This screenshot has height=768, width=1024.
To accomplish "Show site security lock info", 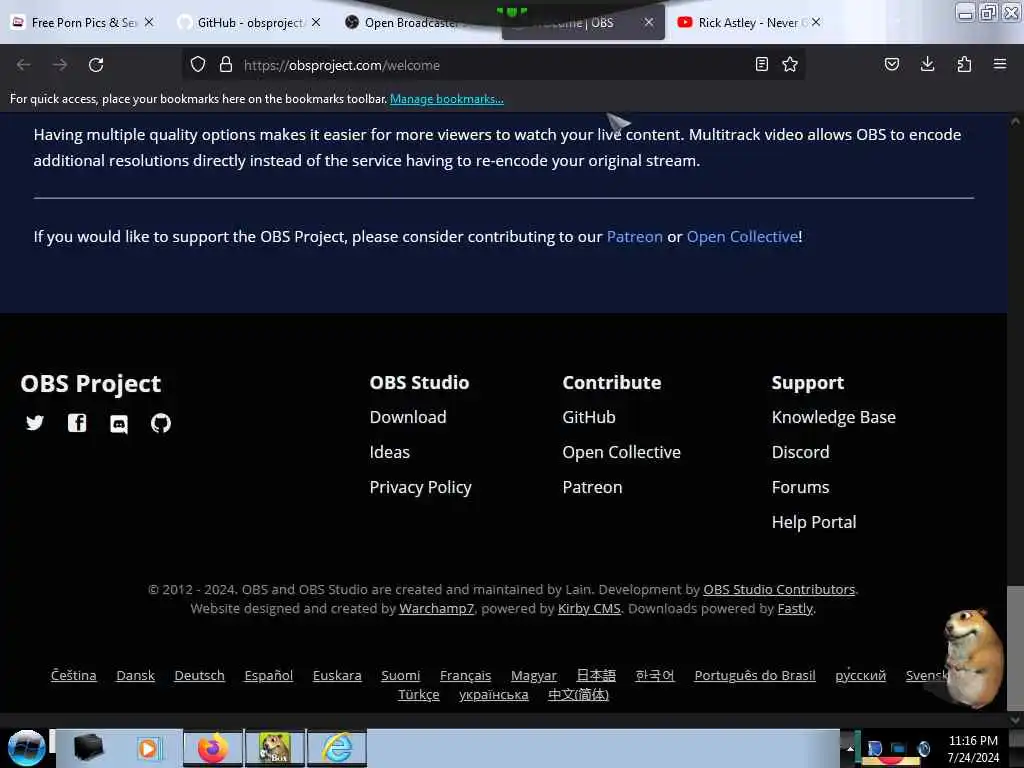I will coord(226,64).
